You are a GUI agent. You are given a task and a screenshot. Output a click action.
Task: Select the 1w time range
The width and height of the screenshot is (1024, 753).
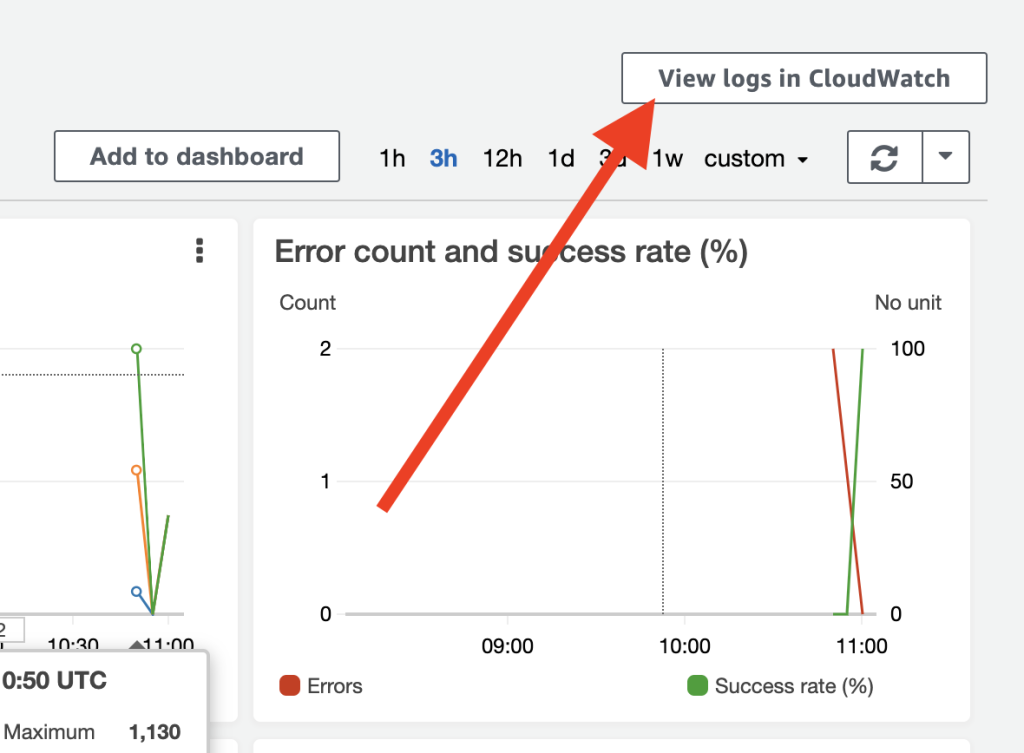click(667, 158)
